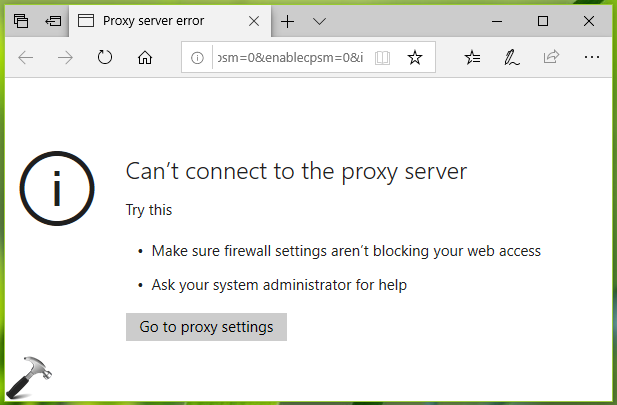Click Go to proxy settings button

pyautogui.click(x=206, y=327)
